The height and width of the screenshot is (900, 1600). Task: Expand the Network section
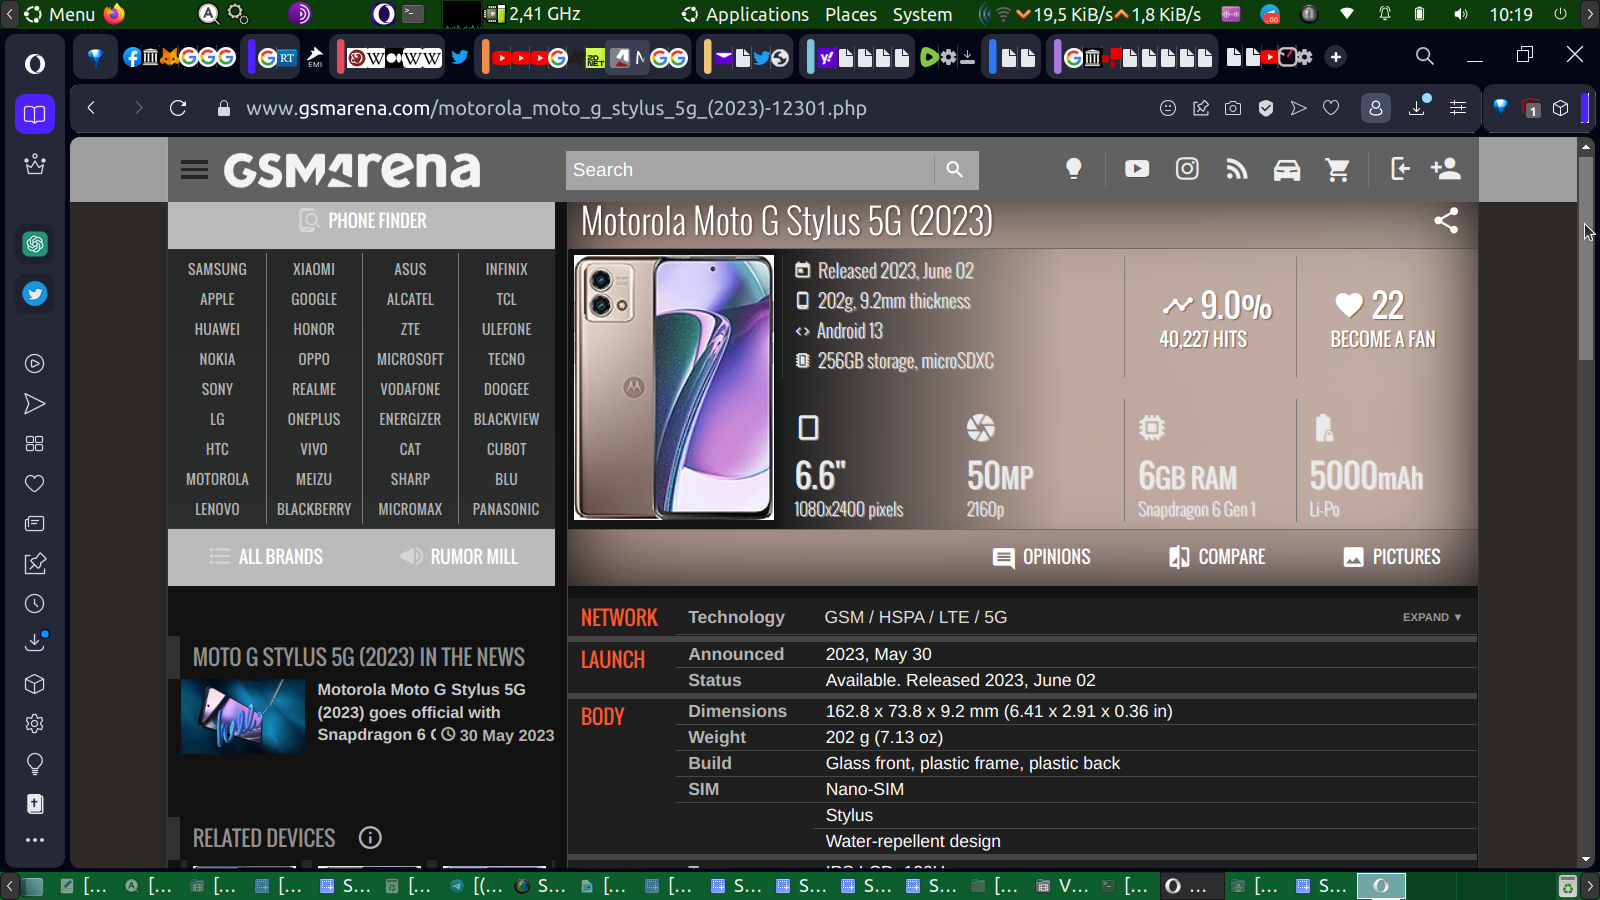pos(1432,617)
